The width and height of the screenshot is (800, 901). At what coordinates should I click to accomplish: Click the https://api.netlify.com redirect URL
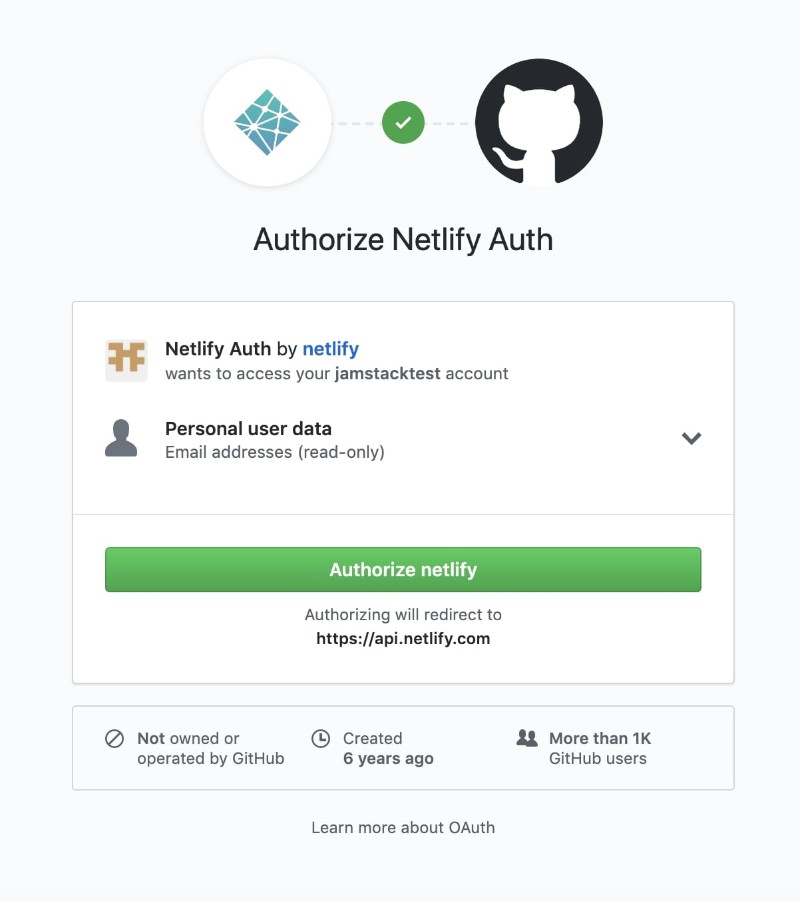pyautogui.click(x=403, y=638)
